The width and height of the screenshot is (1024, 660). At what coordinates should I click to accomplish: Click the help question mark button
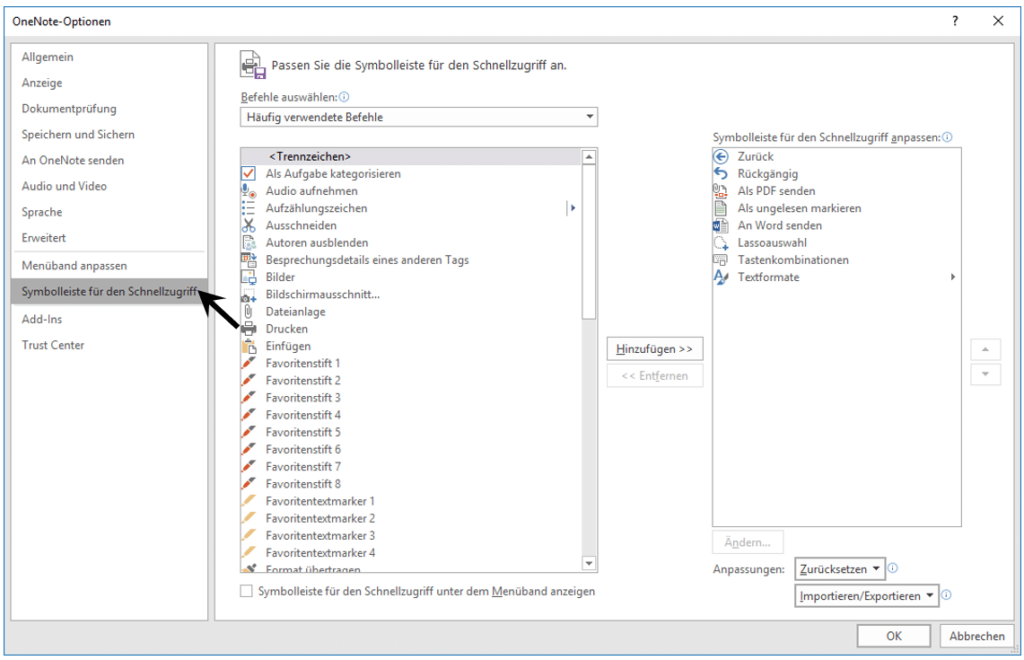(955, 21)
